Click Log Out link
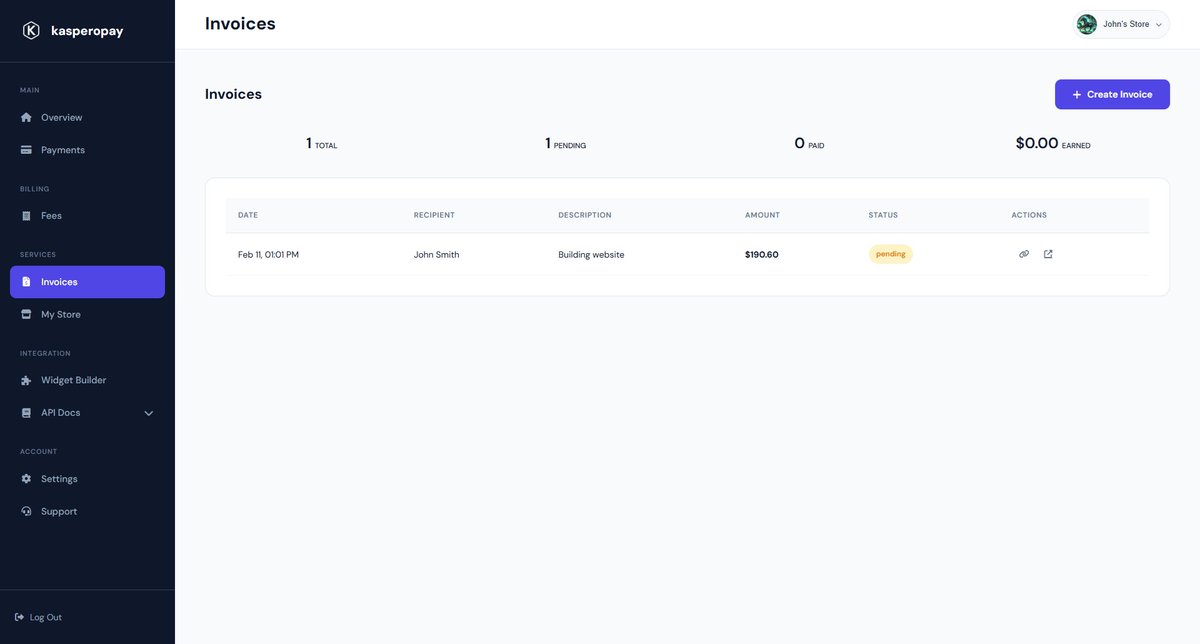 (38, 617)
